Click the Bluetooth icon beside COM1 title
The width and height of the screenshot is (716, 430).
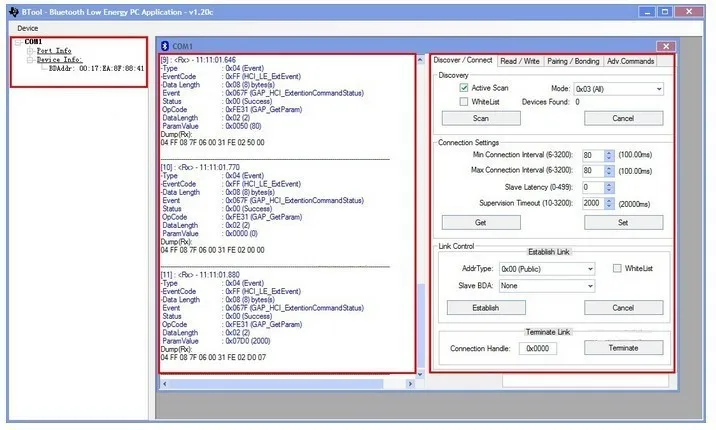tap(165, 46)
